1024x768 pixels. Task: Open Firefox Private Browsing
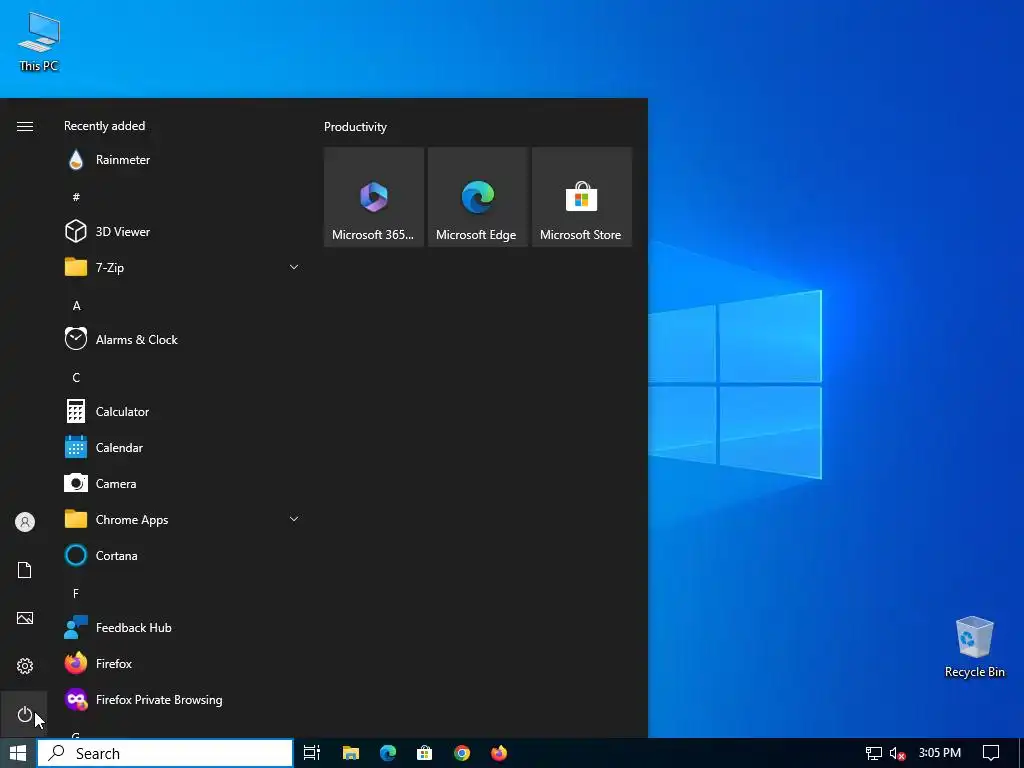point(183,699)
